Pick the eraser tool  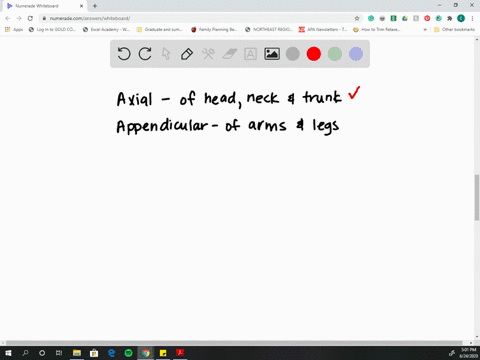[230, 54]
